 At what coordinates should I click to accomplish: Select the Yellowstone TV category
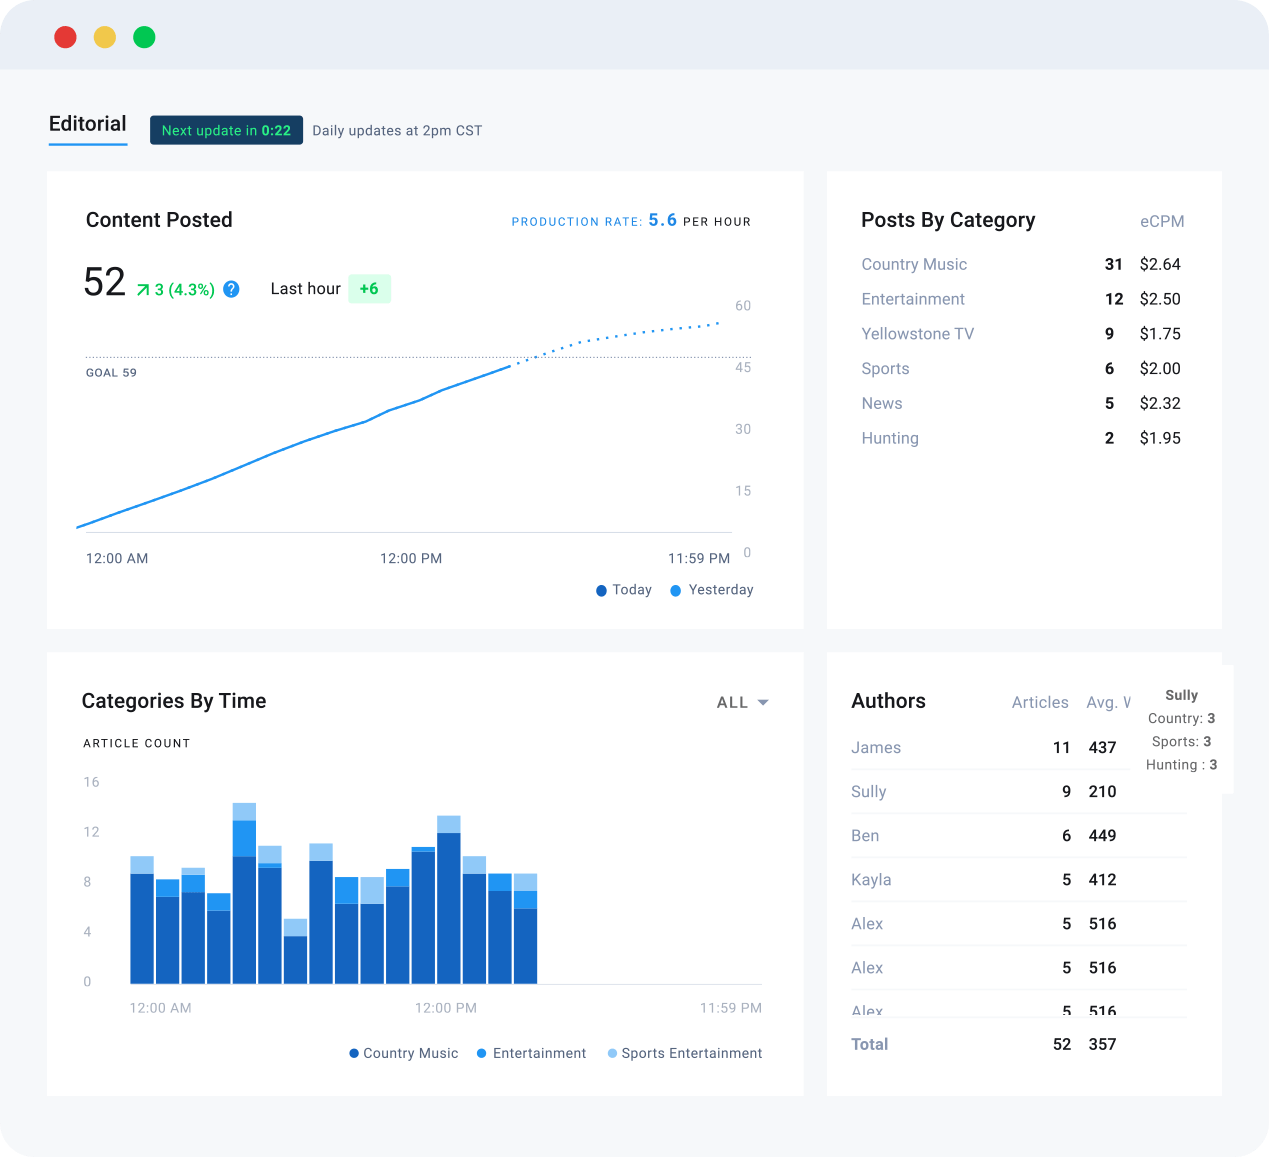click(1021, 334)
